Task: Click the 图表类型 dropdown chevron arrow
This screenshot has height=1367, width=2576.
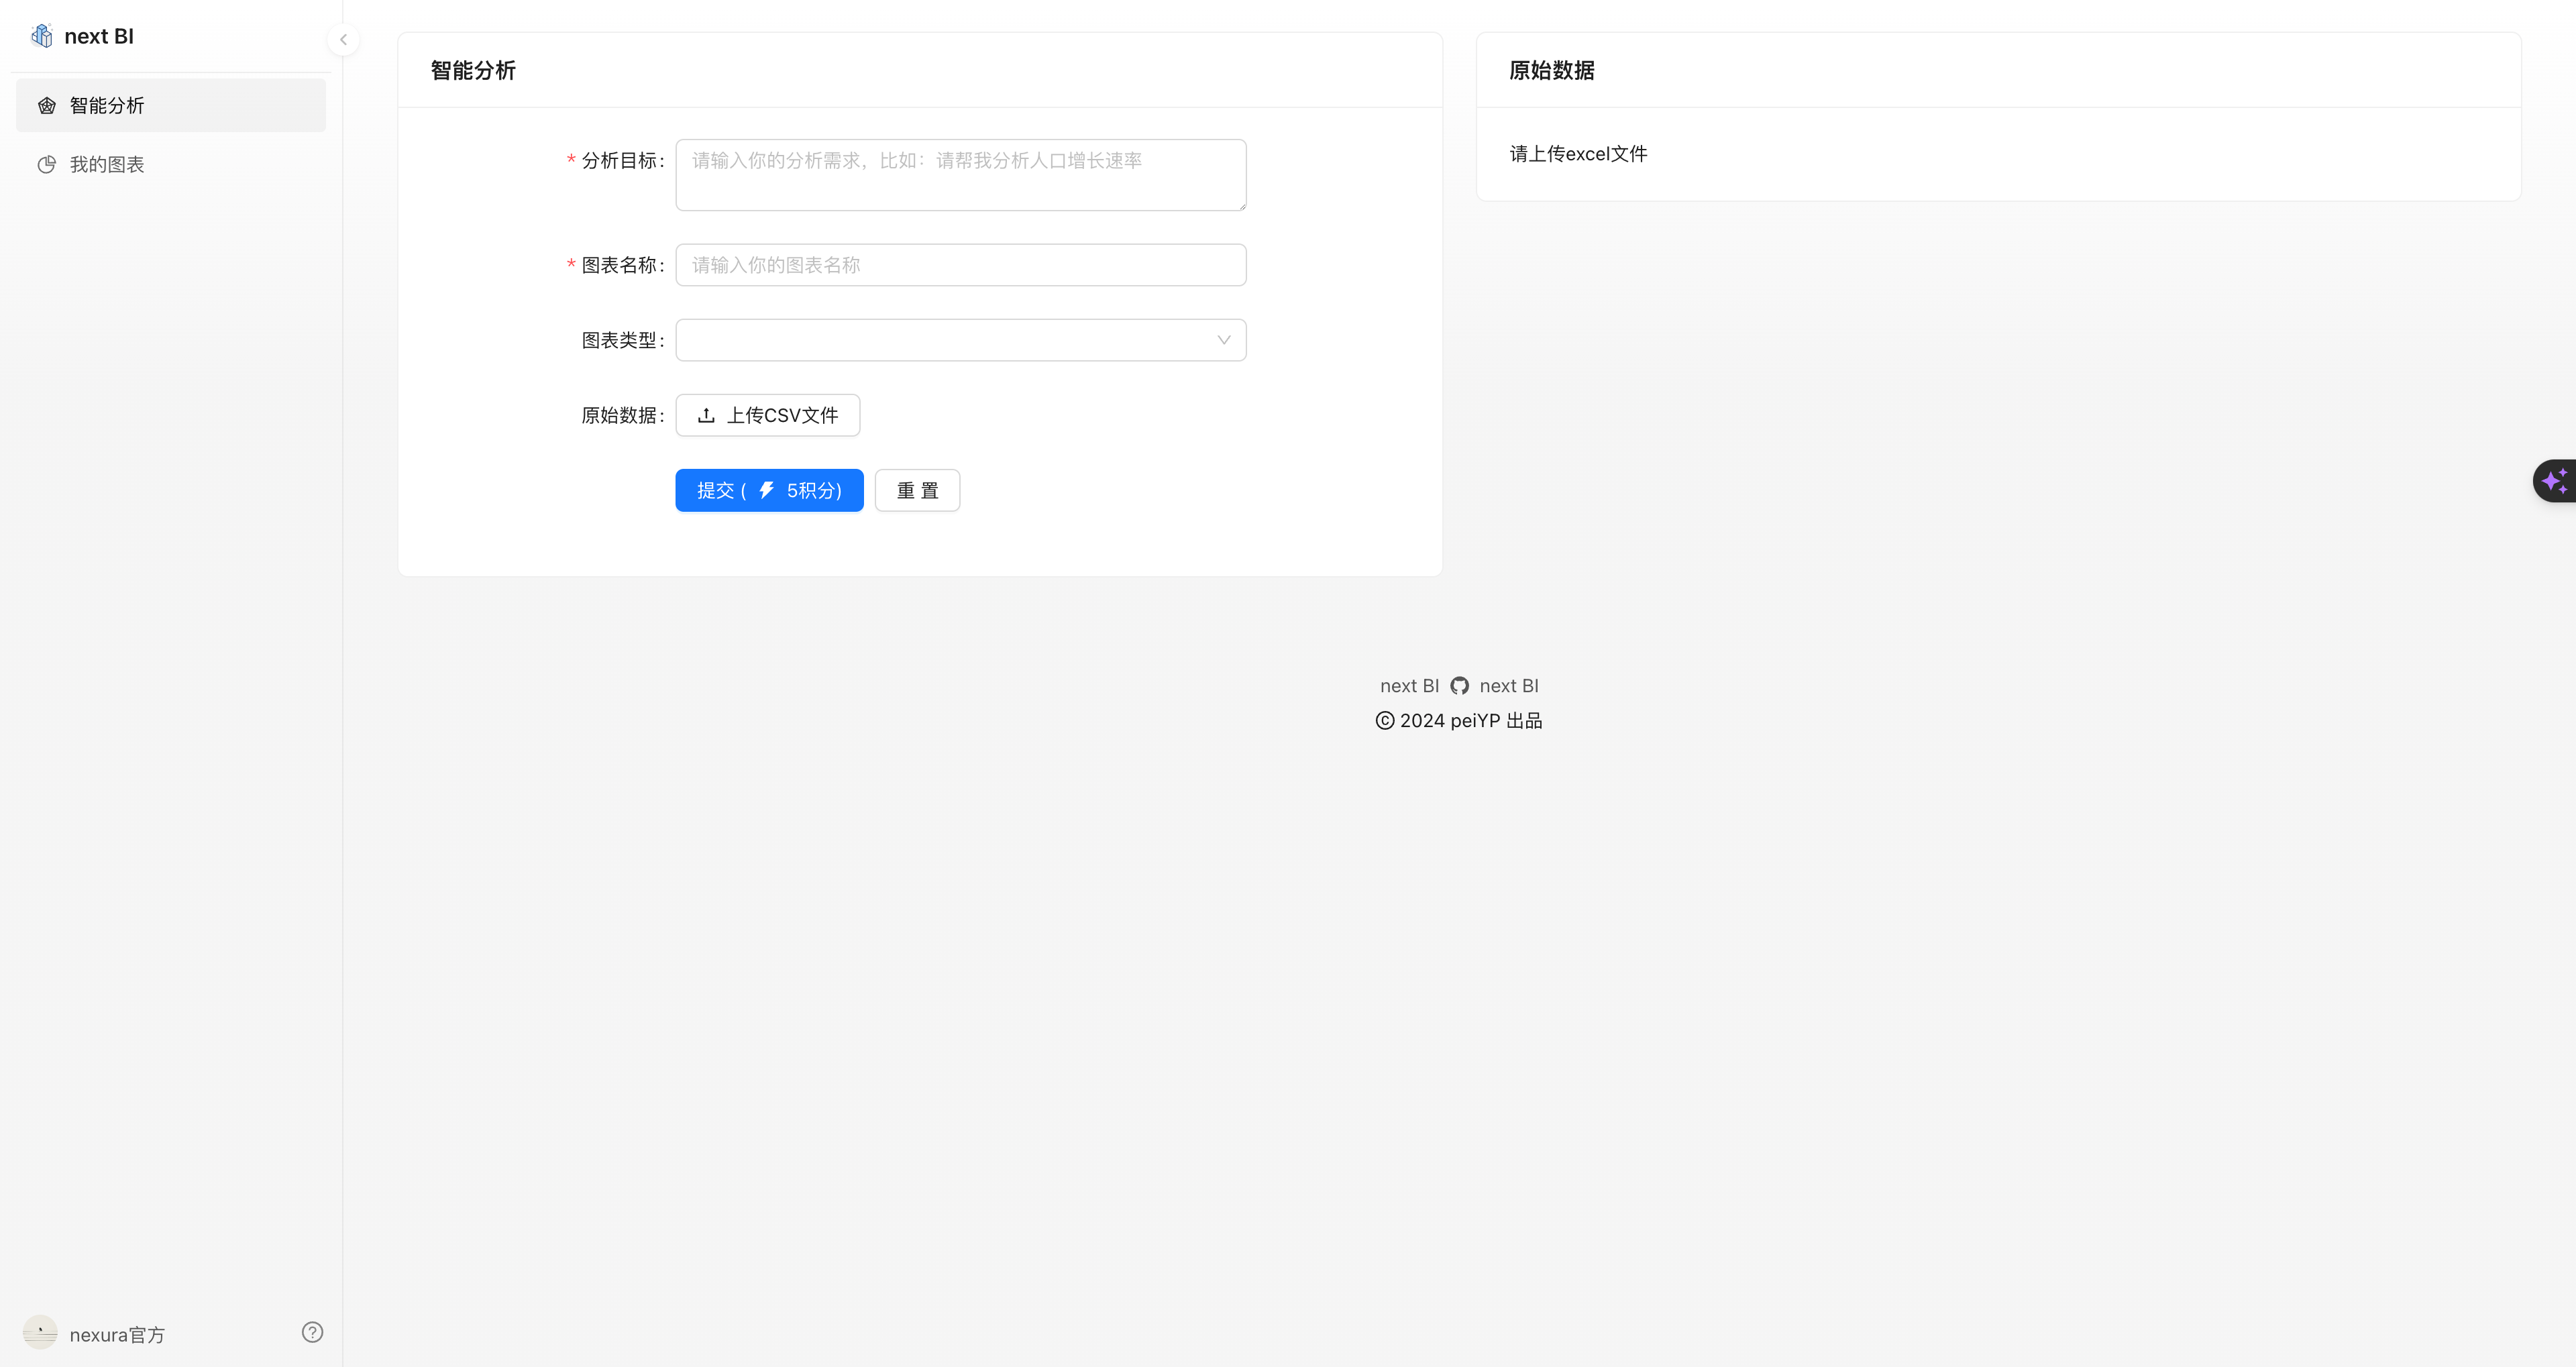Action: pos(1223,340)
